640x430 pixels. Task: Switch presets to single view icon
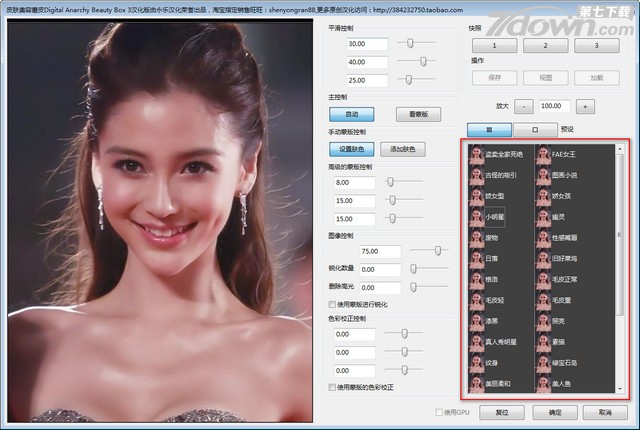536,129
